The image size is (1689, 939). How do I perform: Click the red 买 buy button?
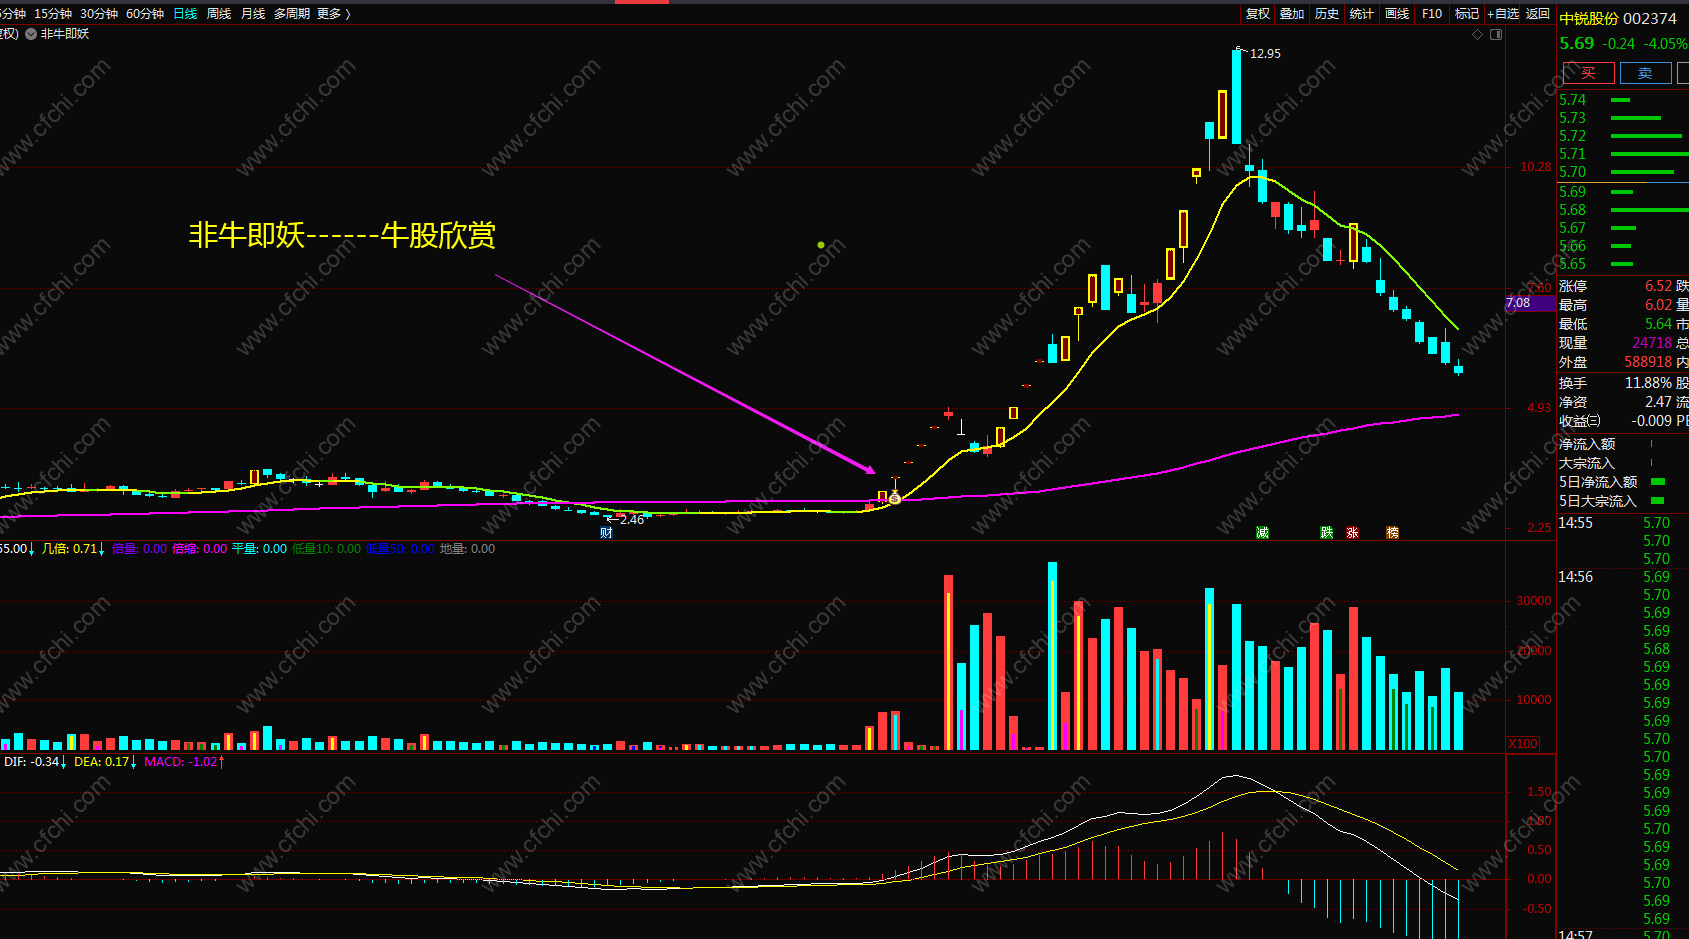point(1588,73)
